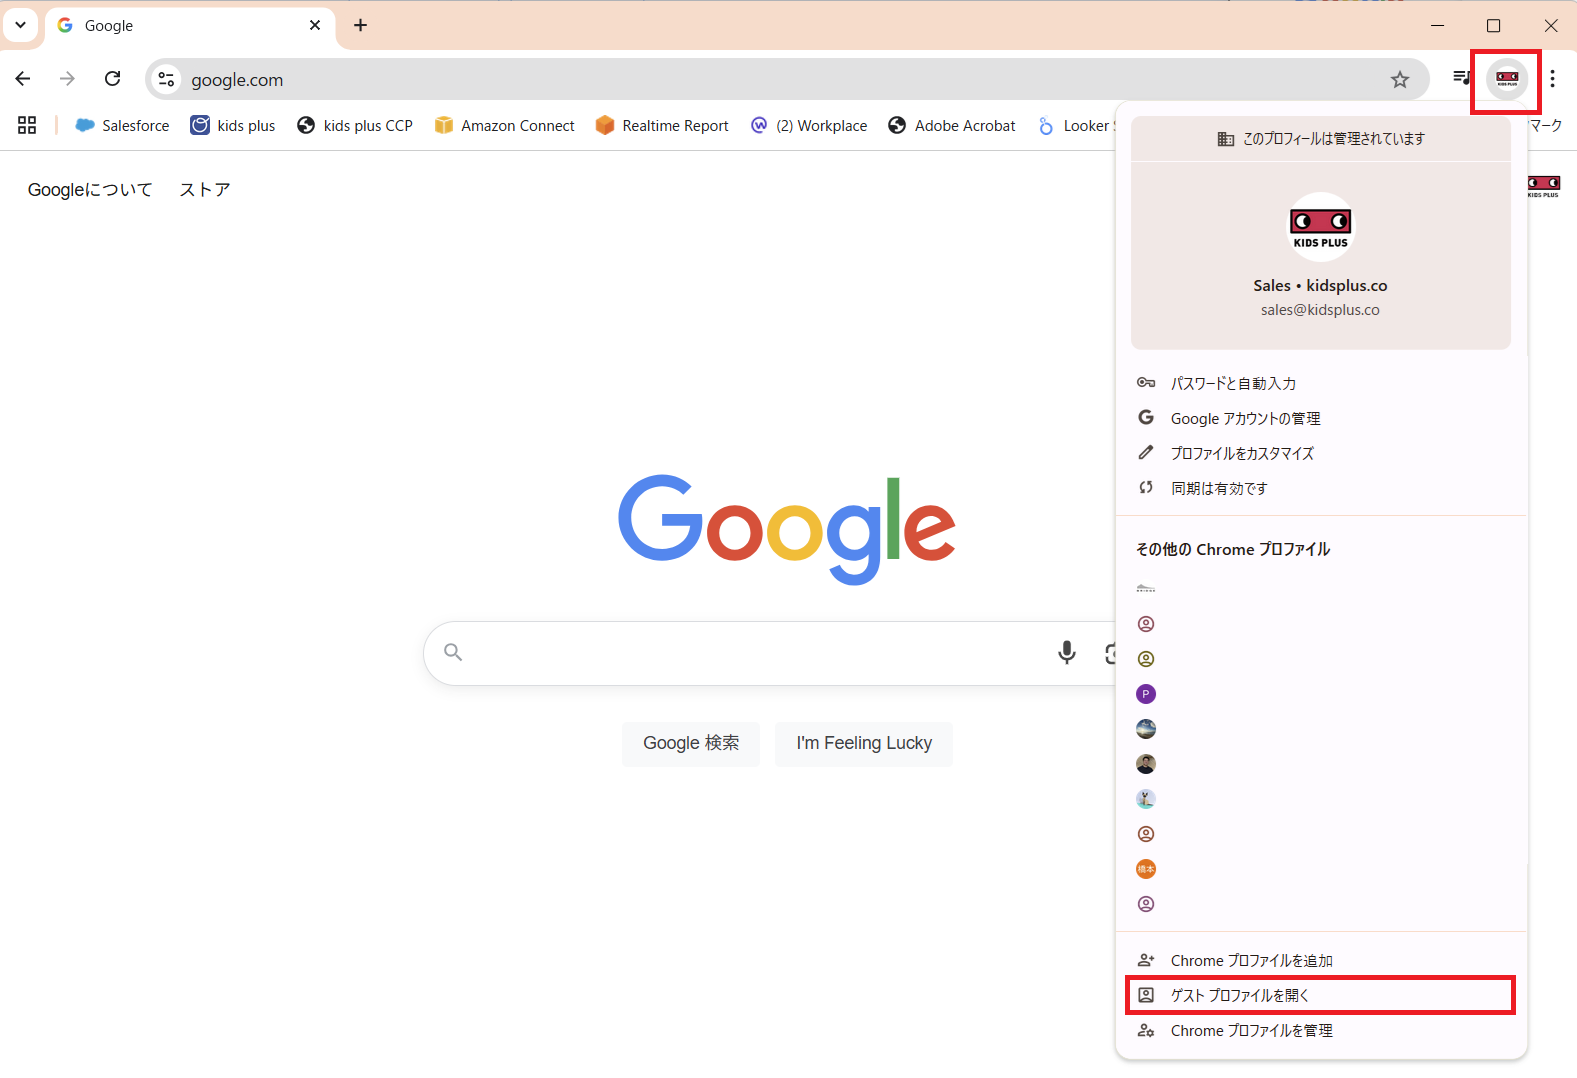Open Chrome's three-dot menu
This screenshot has height=1078, width=1577.
[1552, 79]
